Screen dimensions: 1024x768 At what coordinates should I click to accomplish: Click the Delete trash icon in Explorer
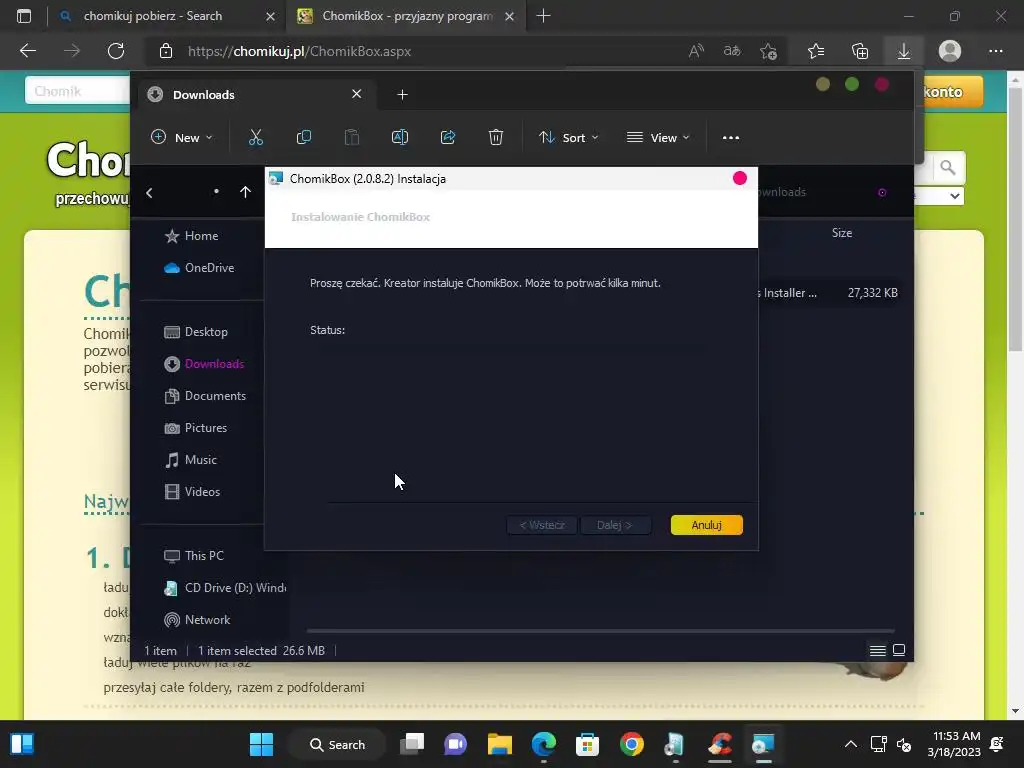[496, 137]
